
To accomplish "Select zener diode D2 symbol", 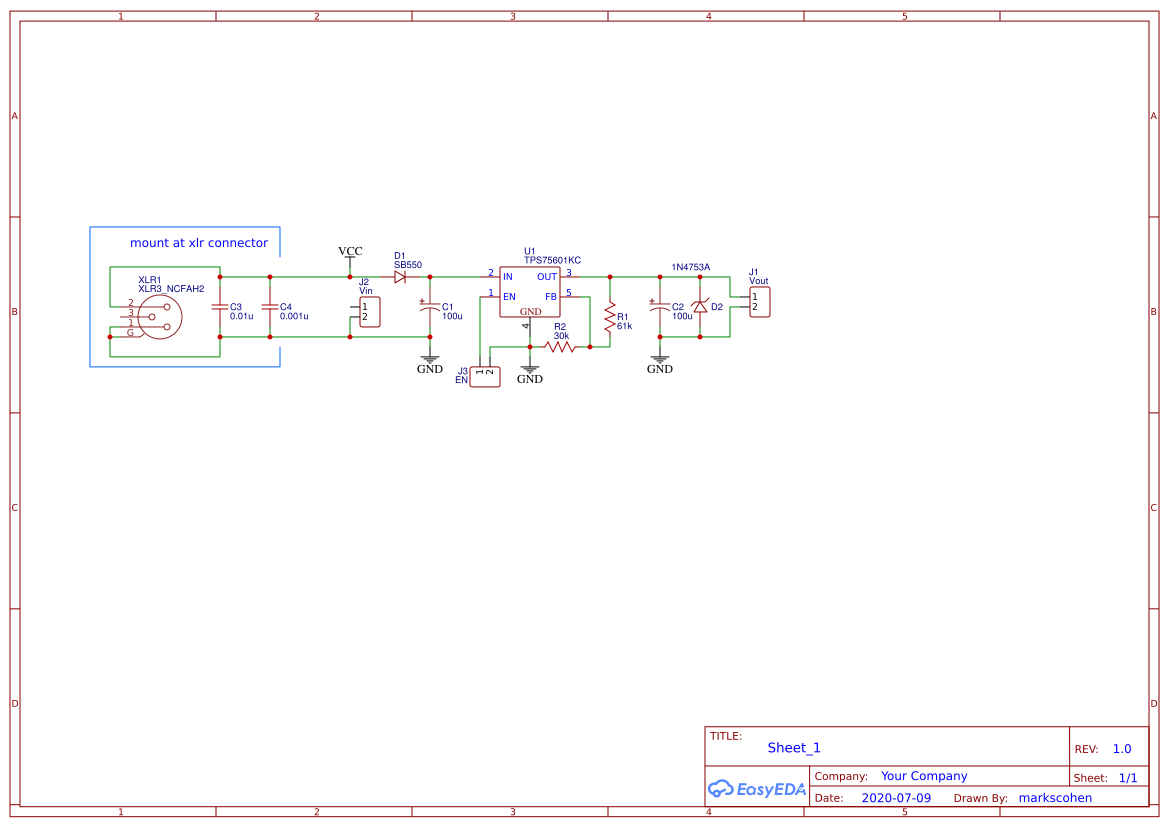I will (699, 306).
